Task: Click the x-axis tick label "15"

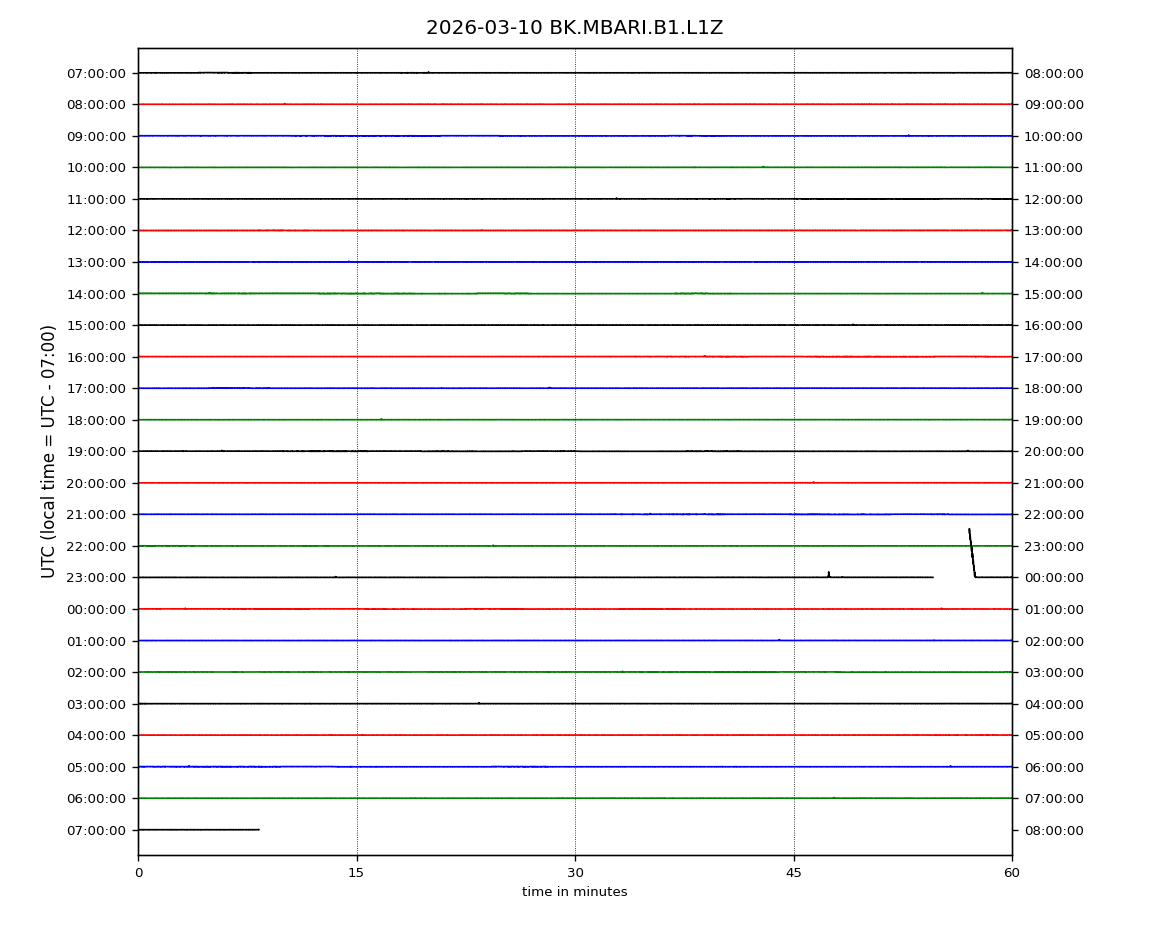Action: (356, 873)
